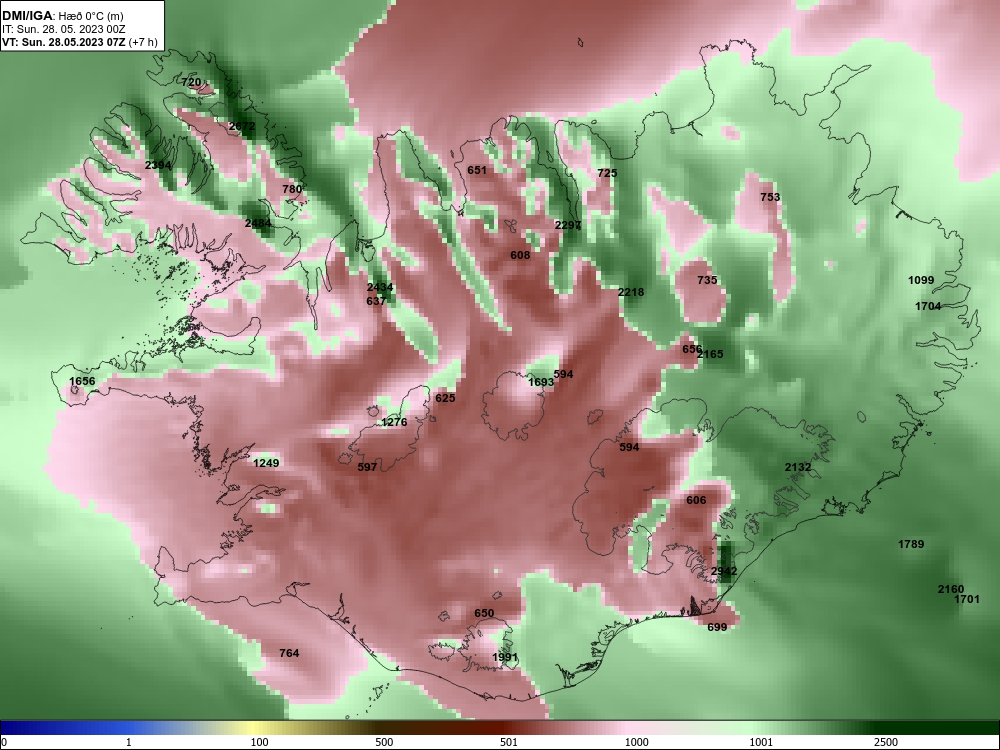Pick the 780 map value
The height and width of the screenshot is (750, 1000).
pyautogui.click(x=291, y=189)
